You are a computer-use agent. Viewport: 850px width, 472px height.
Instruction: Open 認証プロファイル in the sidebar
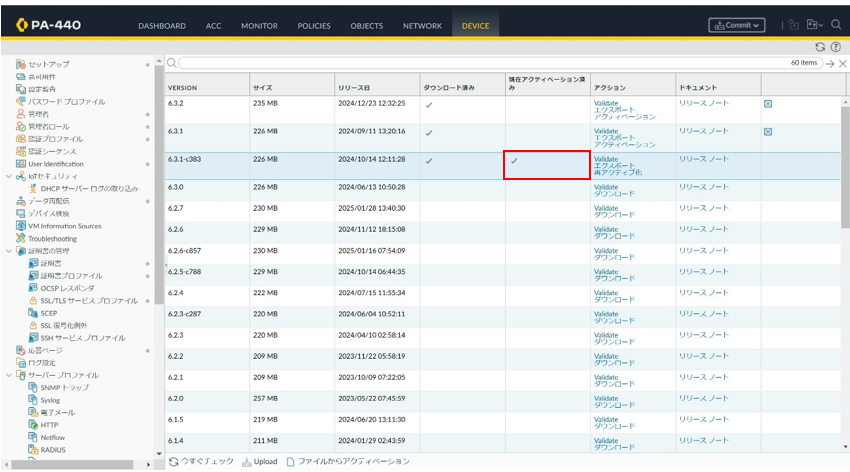click(55, 139)
